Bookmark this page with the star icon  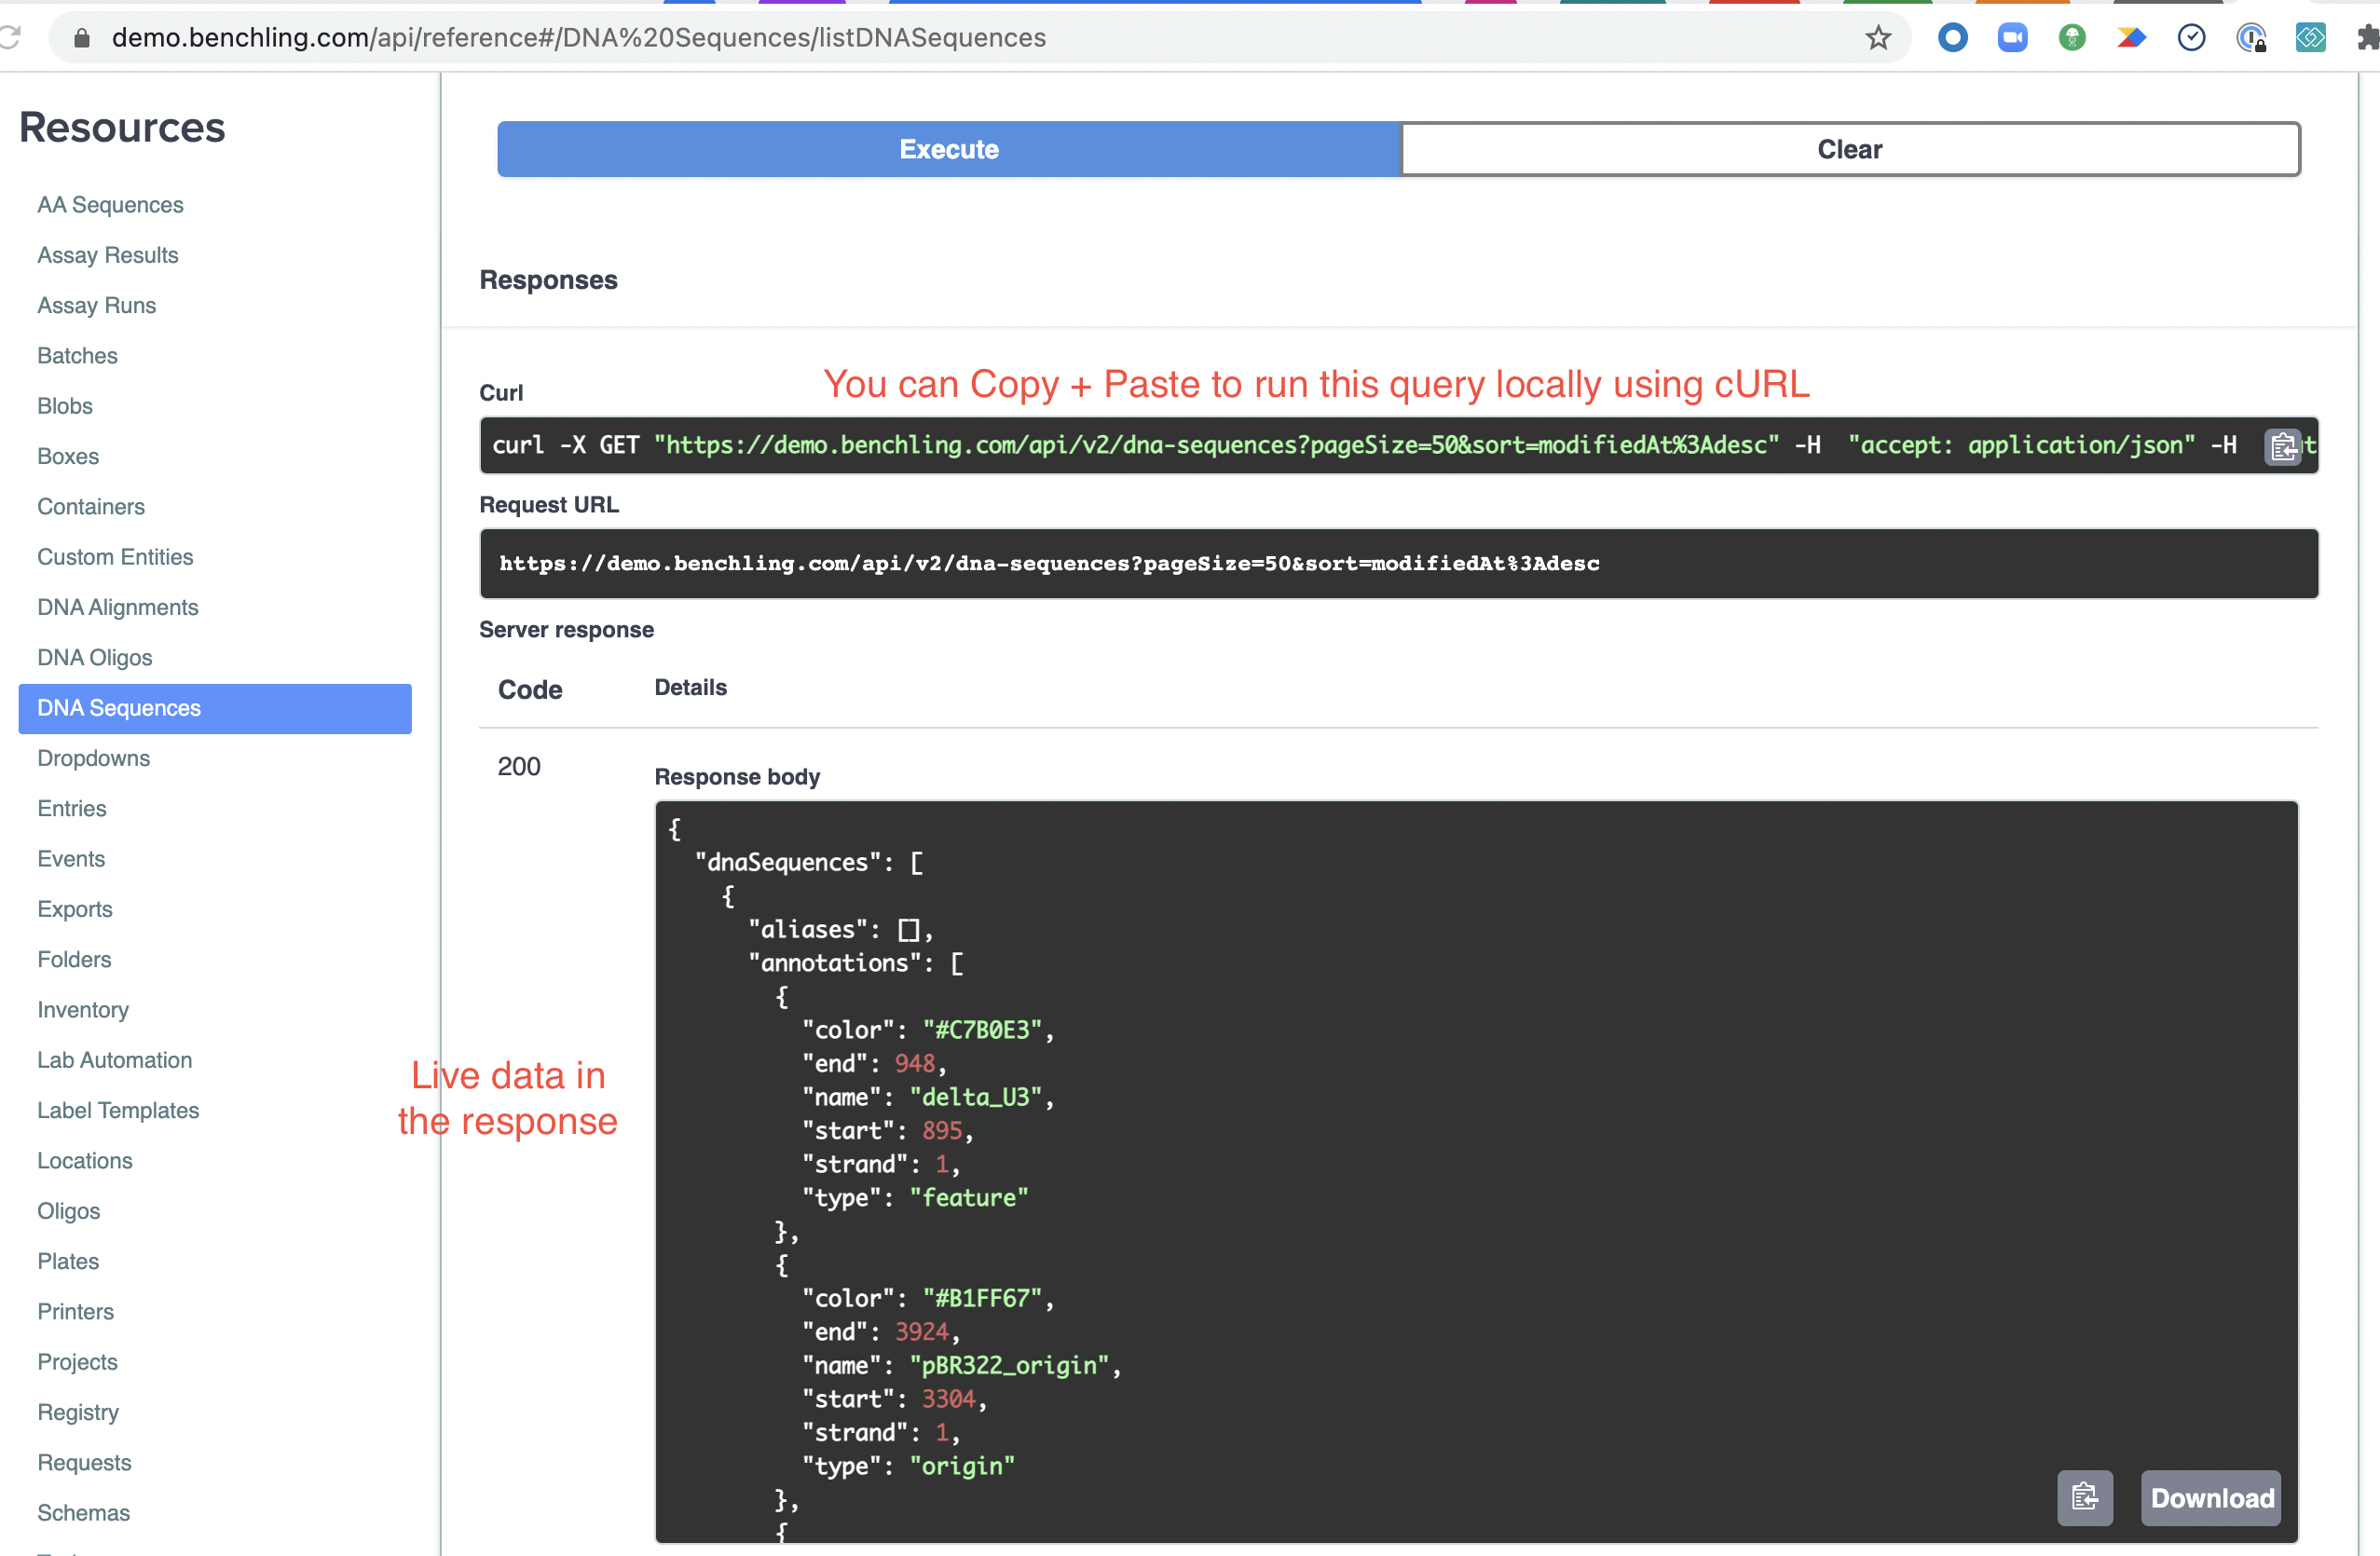tap(1878, 38)
